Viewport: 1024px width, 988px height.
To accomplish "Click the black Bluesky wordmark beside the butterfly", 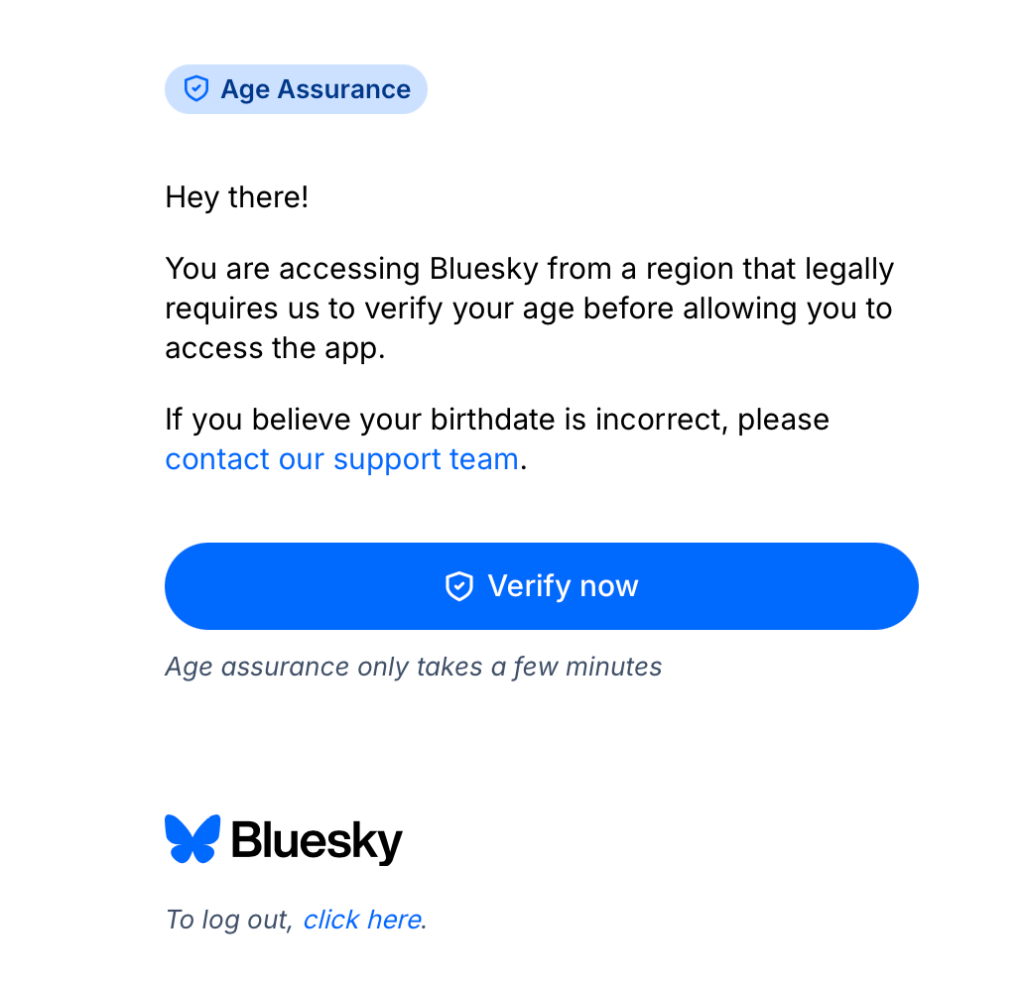I will pyautogui.click(x=316, y=840).
